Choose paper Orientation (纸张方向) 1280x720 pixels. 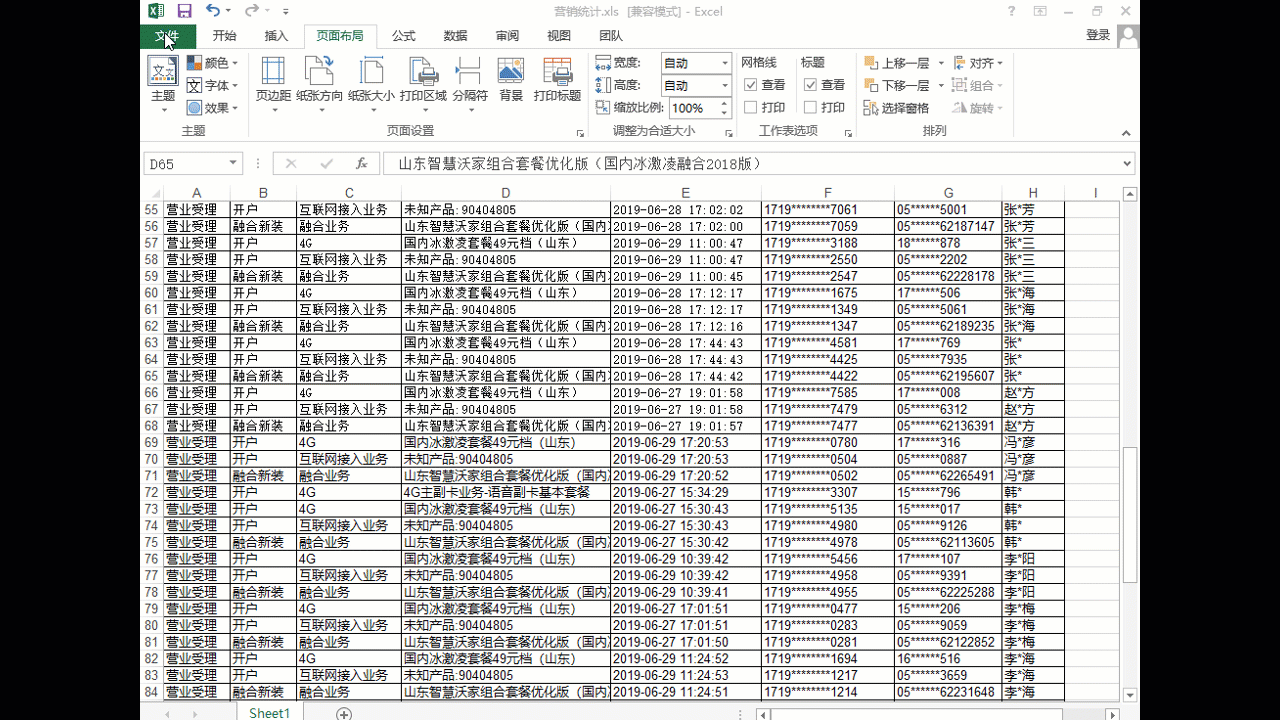click(320, 84)
